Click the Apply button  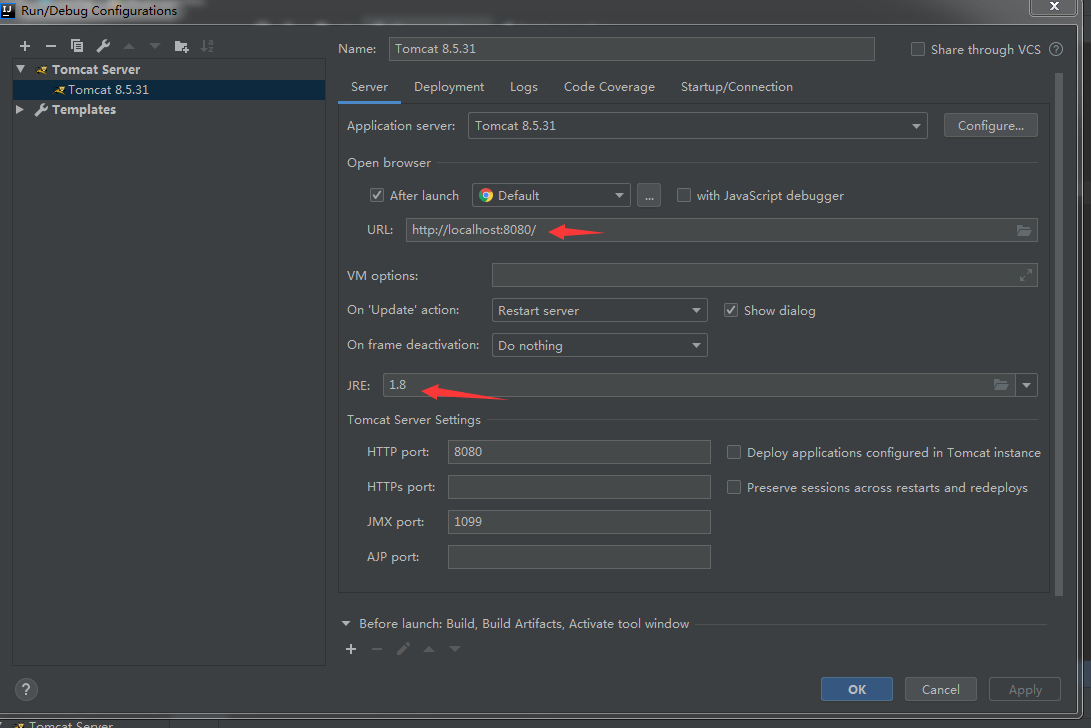click(x=1025, y=689)
